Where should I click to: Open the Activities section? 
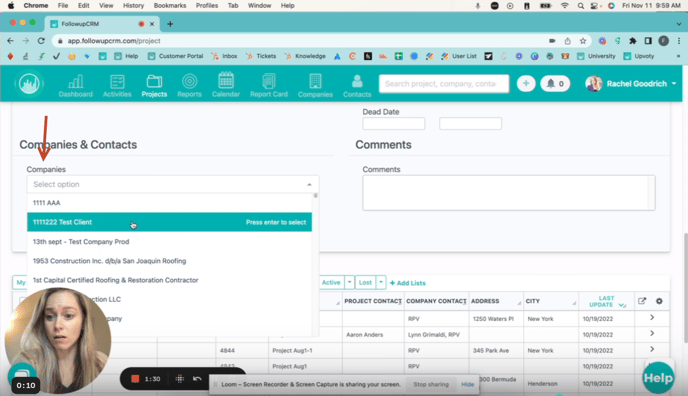coord(117,85)
